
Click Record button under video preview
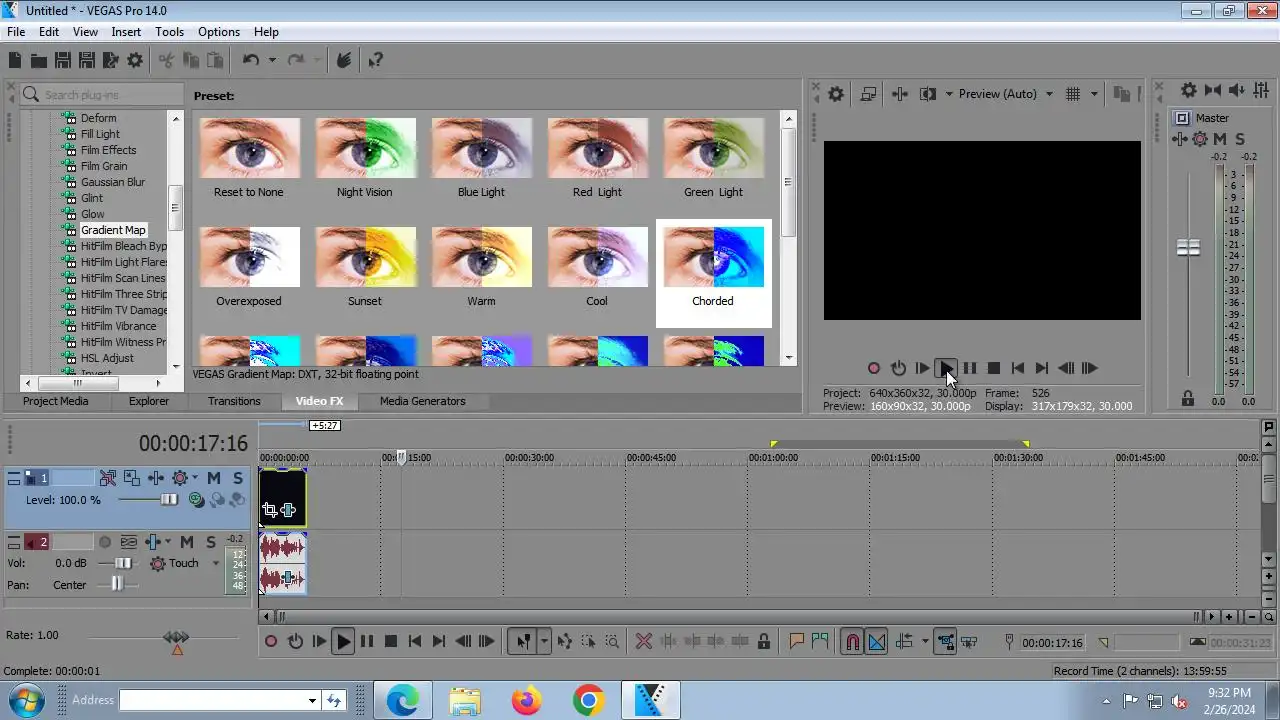click(x=874, y=368)
